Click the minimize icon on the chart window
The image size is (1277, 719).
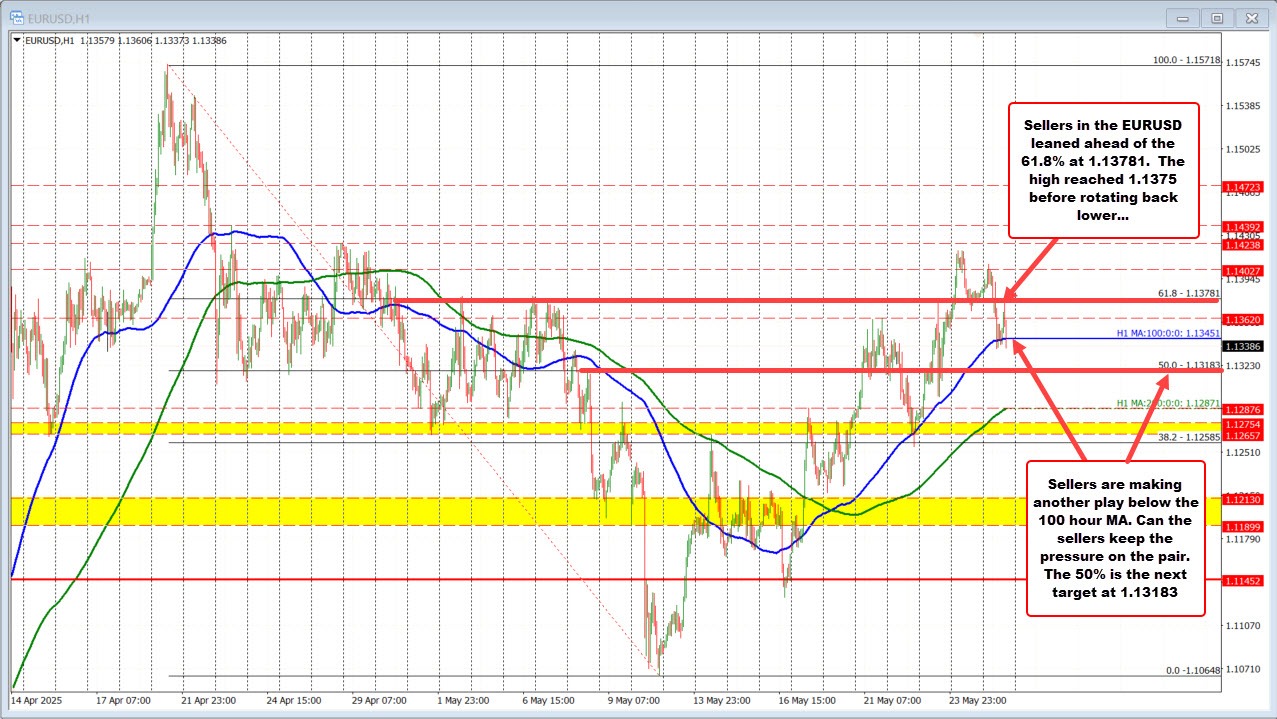tap(1181, 17)
